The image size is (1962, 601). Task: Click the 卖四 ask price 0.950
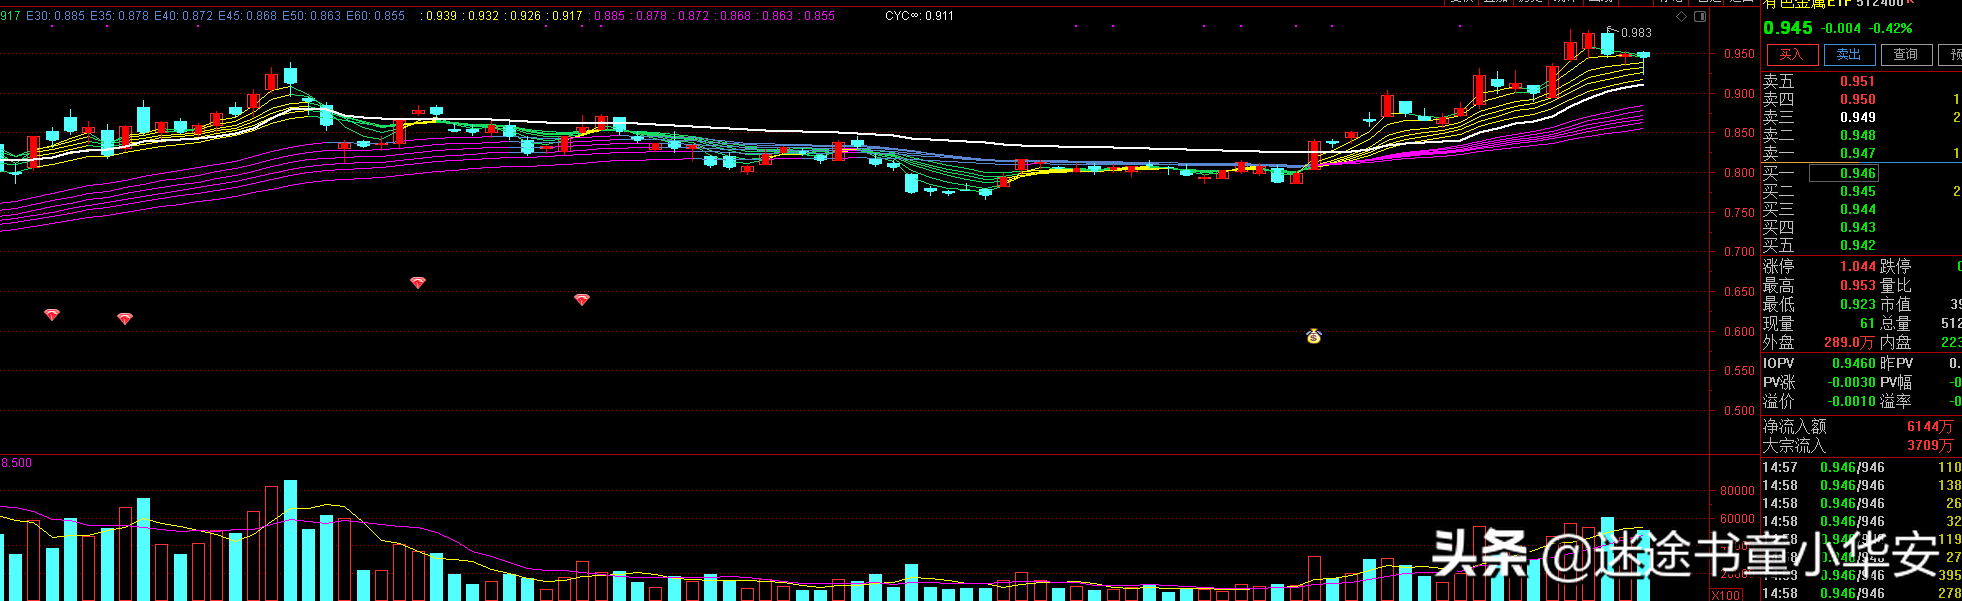pyautogui.click(x=1858, y=100)
